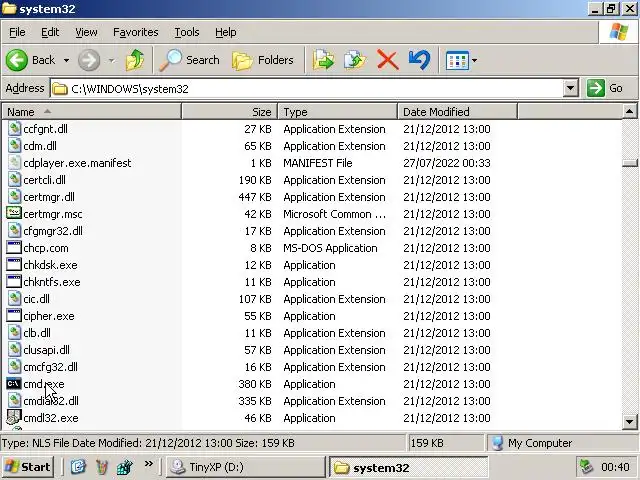Expand the quick launch chevron
Image resolution: width=640 pixels, height=480 pixels.
tap(149, 464)
